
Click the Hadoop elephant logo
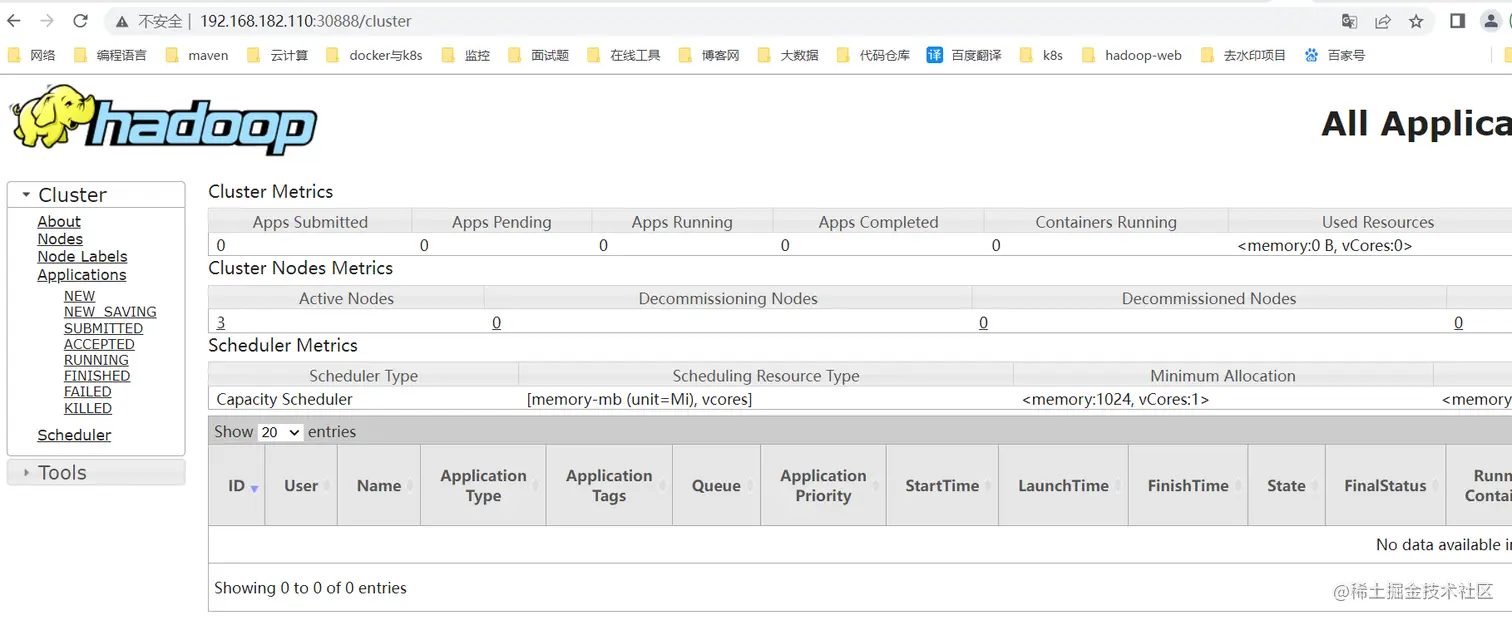coord(164,118)
